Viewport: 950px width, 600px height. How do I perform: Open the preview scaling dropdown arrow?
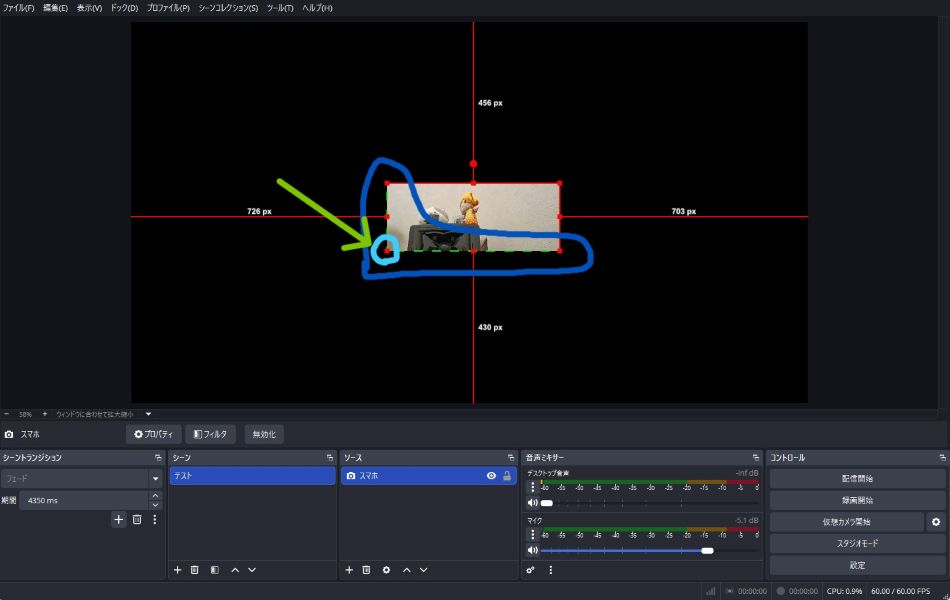[149, 414]
